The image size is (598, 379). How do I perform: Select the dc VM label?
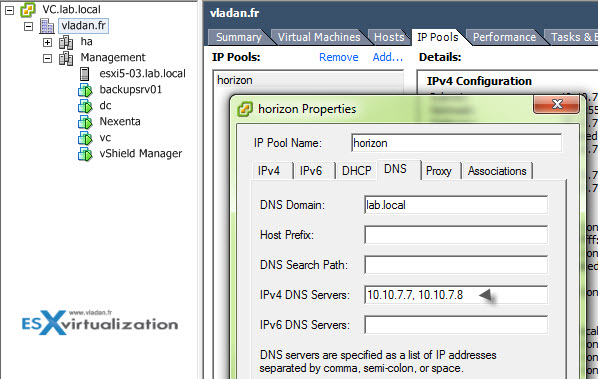(105, 106)
